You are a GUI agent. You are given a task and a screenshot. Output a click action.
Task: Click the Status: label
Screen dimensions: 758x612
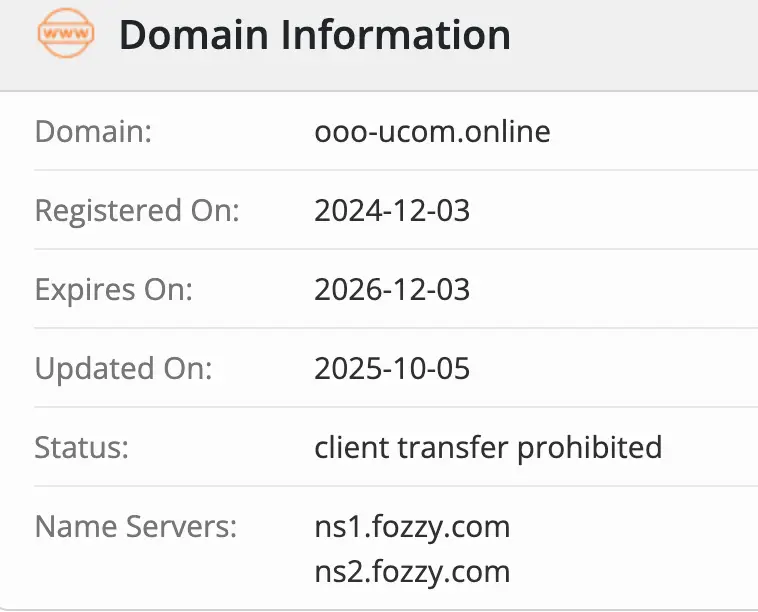pos(82,447)
